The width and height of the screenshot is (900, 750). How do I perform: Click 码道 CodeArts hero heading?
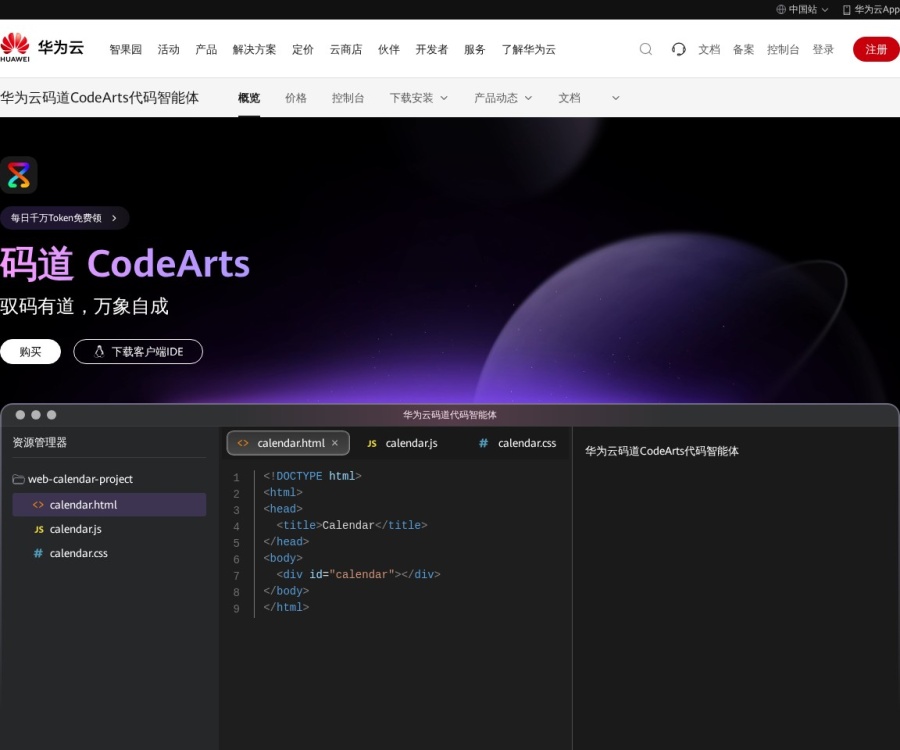click(125, 265)
